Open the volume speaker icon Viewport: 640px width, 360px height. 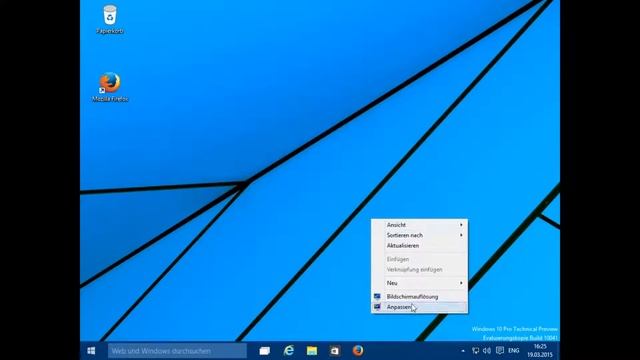(487, 351)
